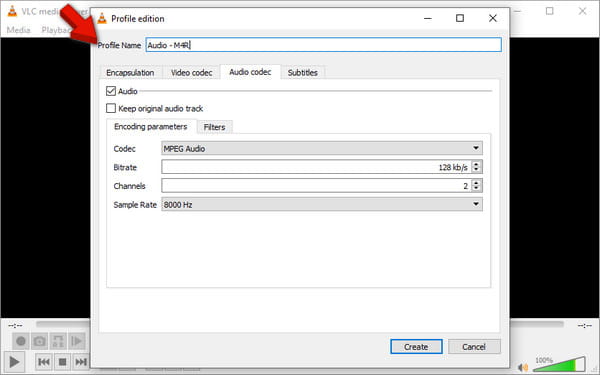Image resolution: width=600 pixels, height=375 pixels.
Task: Take a snapshot with camera icon
Action: (39, 341)
